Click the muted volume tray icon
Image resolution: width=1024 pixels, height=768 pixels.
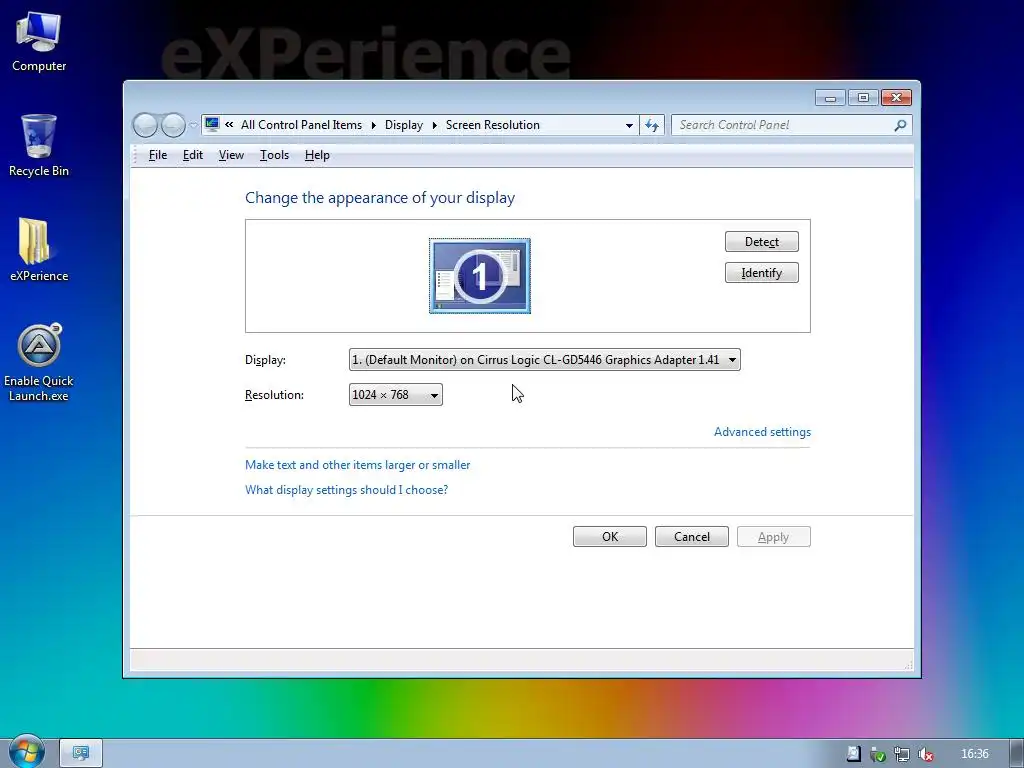pos(925,754)
